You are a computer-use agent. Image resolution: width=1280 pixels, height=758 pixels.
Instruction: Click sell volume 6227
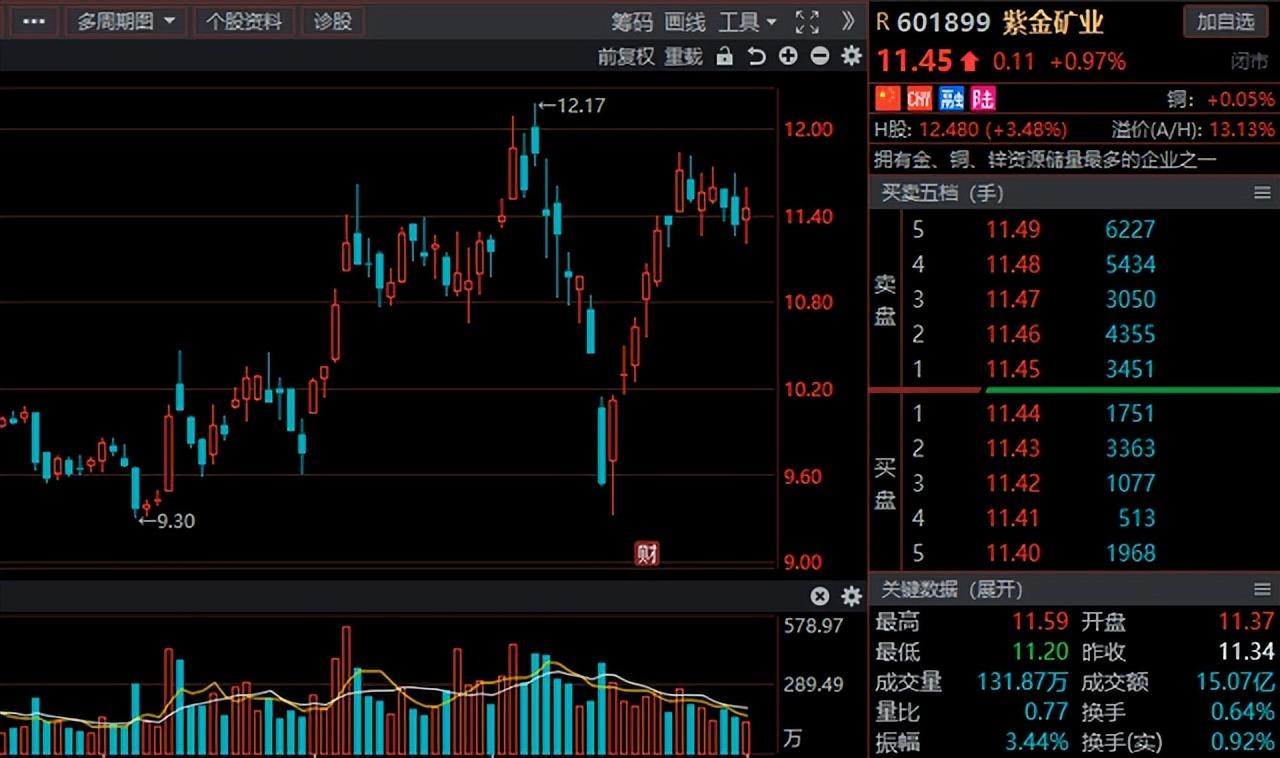(x=1130, y=230)
